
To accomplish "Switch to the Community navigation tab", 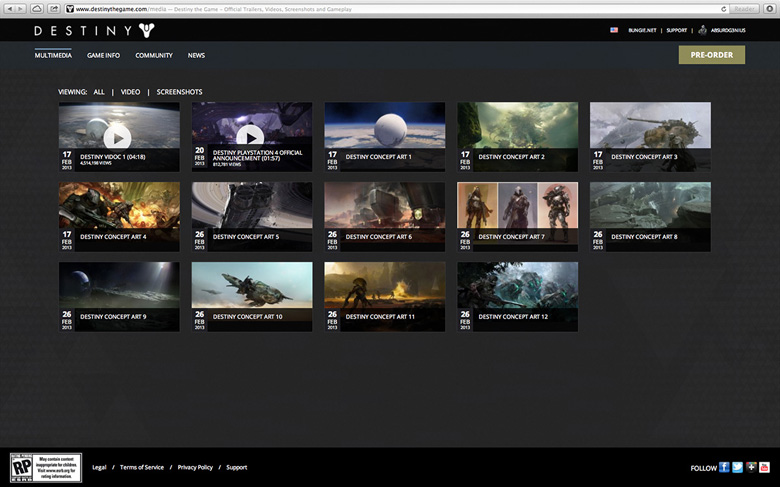I will pos(154,56).
